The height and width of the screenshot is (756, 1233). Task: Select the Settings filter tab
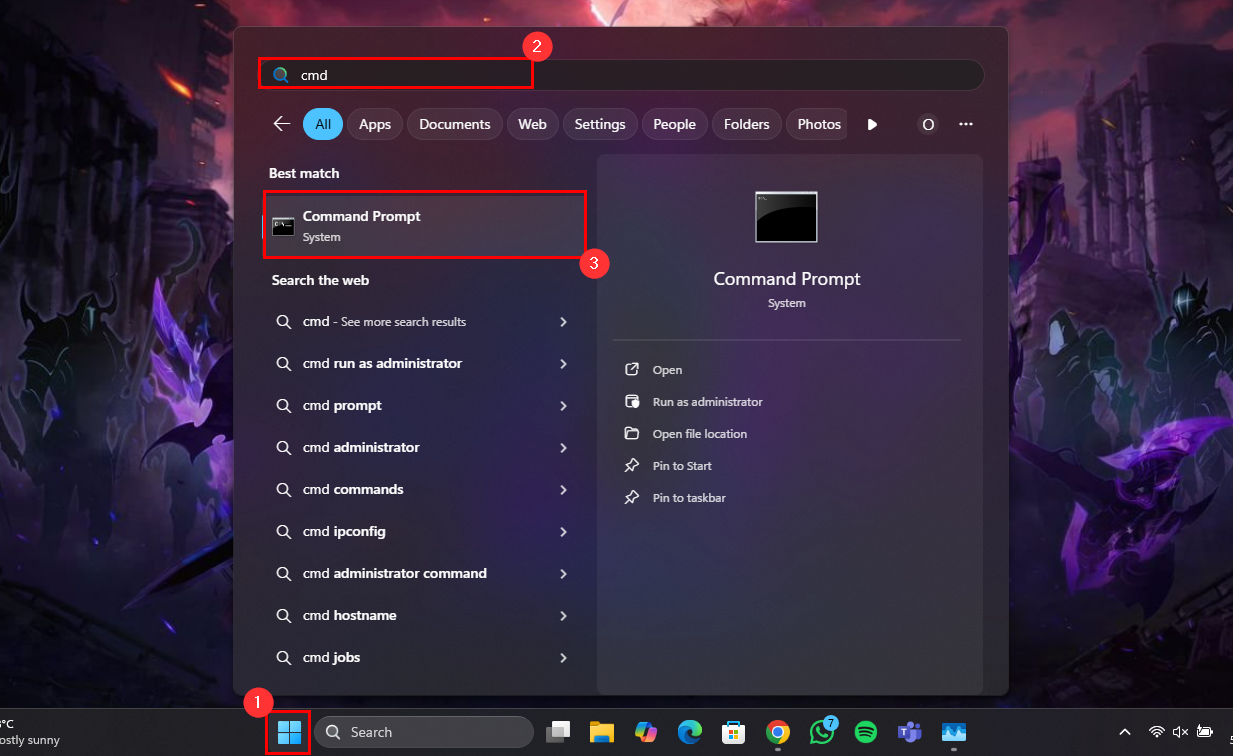(600, 124)
